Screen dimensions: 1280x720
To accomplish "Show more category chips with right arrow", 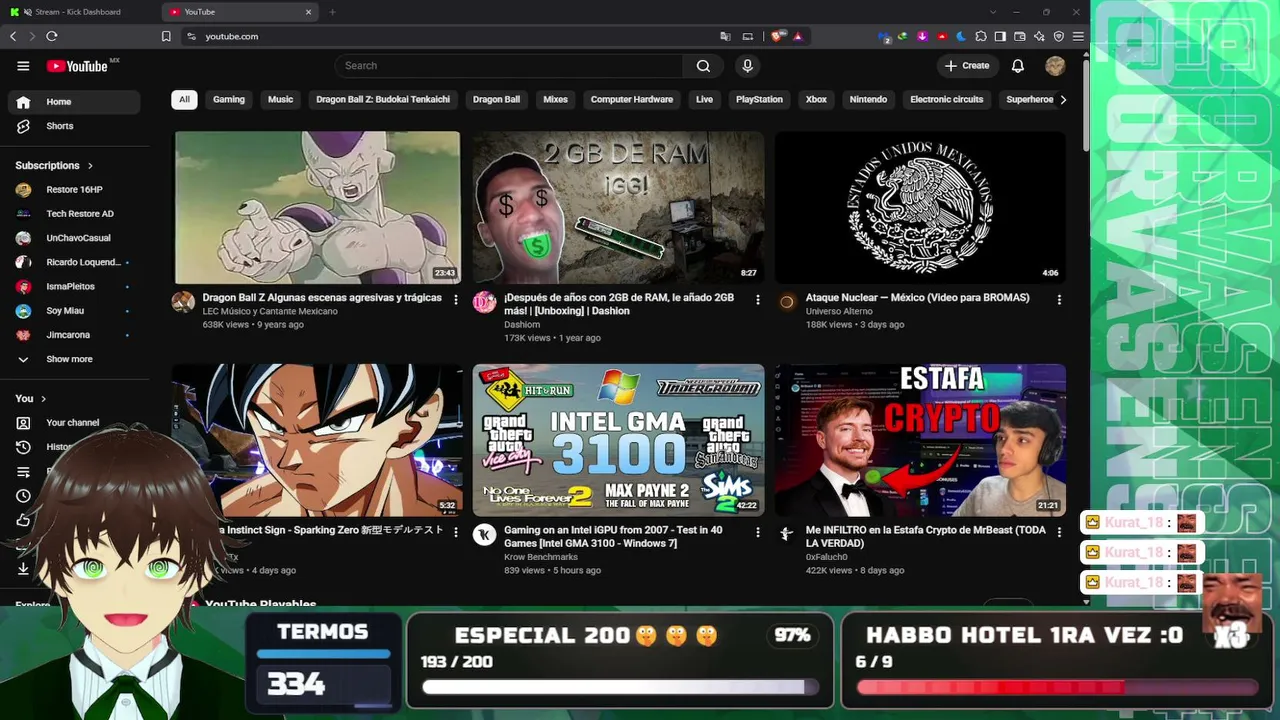I will 1062,100.
